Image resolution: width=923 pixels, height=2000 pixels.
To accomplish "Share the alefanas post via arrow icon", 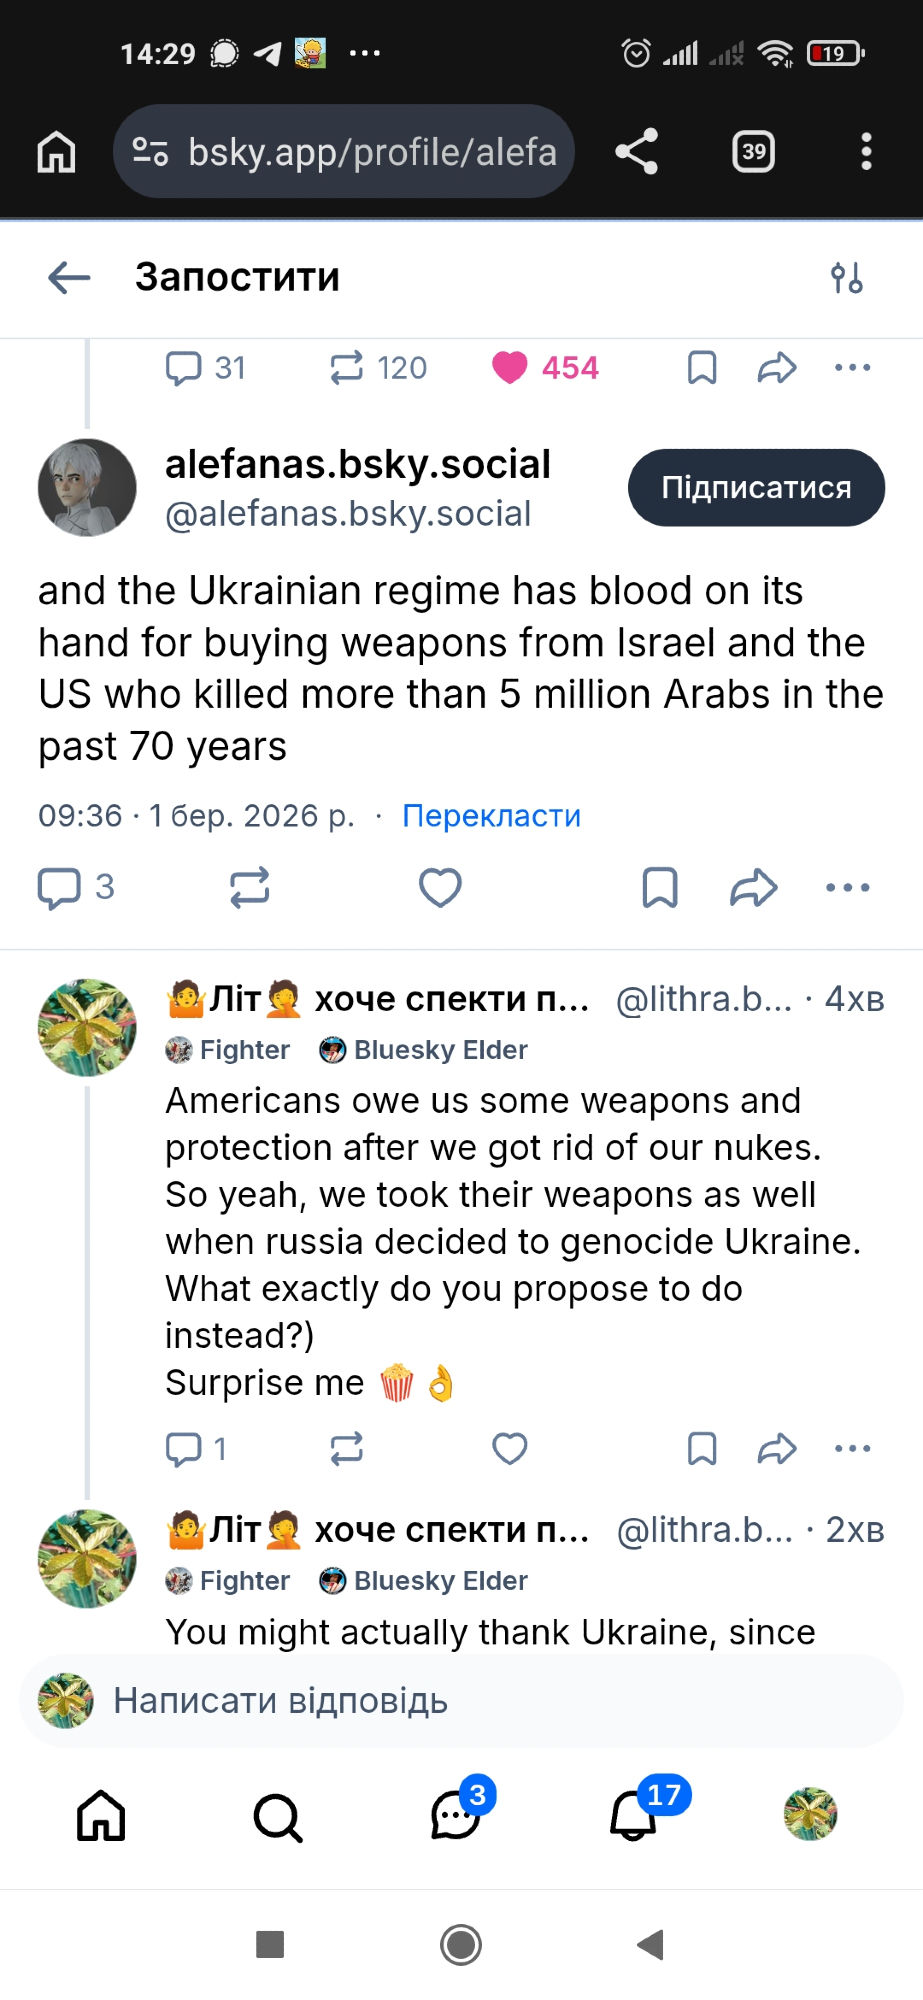I will point(754,887).
